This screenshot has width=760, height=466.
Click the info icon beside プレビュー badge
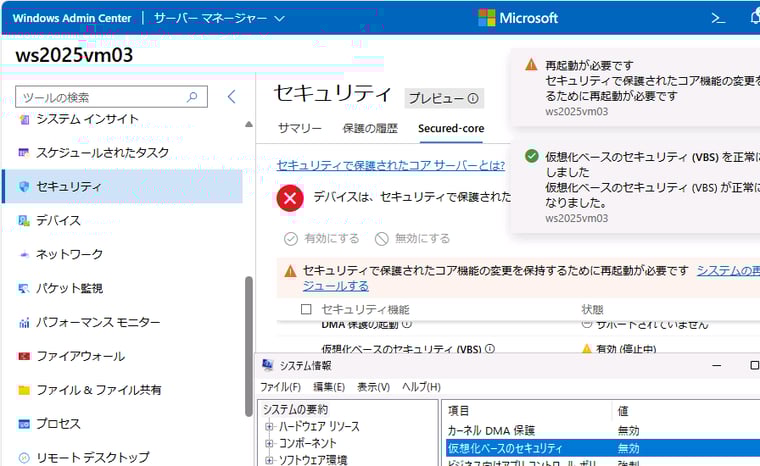473,98
